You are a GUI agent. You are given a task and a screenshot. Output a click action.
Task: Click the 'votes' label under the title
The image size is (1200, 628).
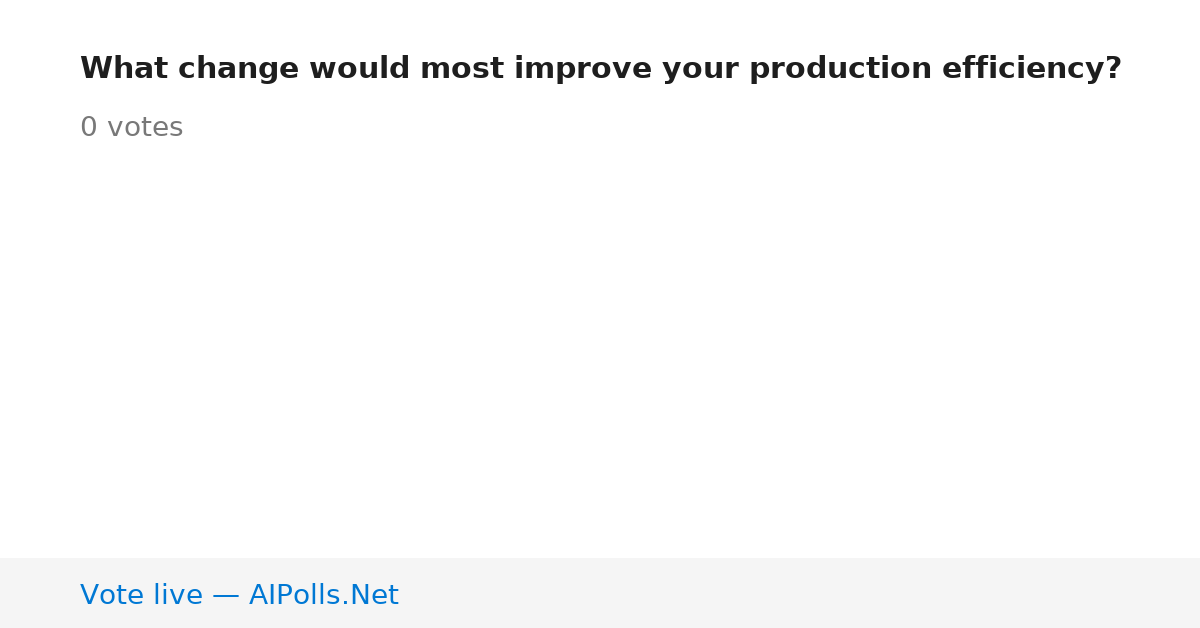pyautogui.click(x=145, y=128)
